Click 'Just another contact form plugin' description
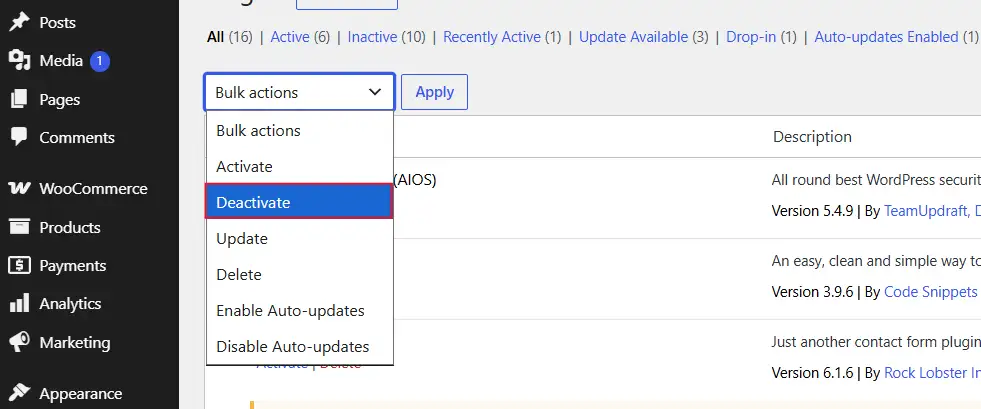Screen dimensions: 981x409 (x=876, y=342)
